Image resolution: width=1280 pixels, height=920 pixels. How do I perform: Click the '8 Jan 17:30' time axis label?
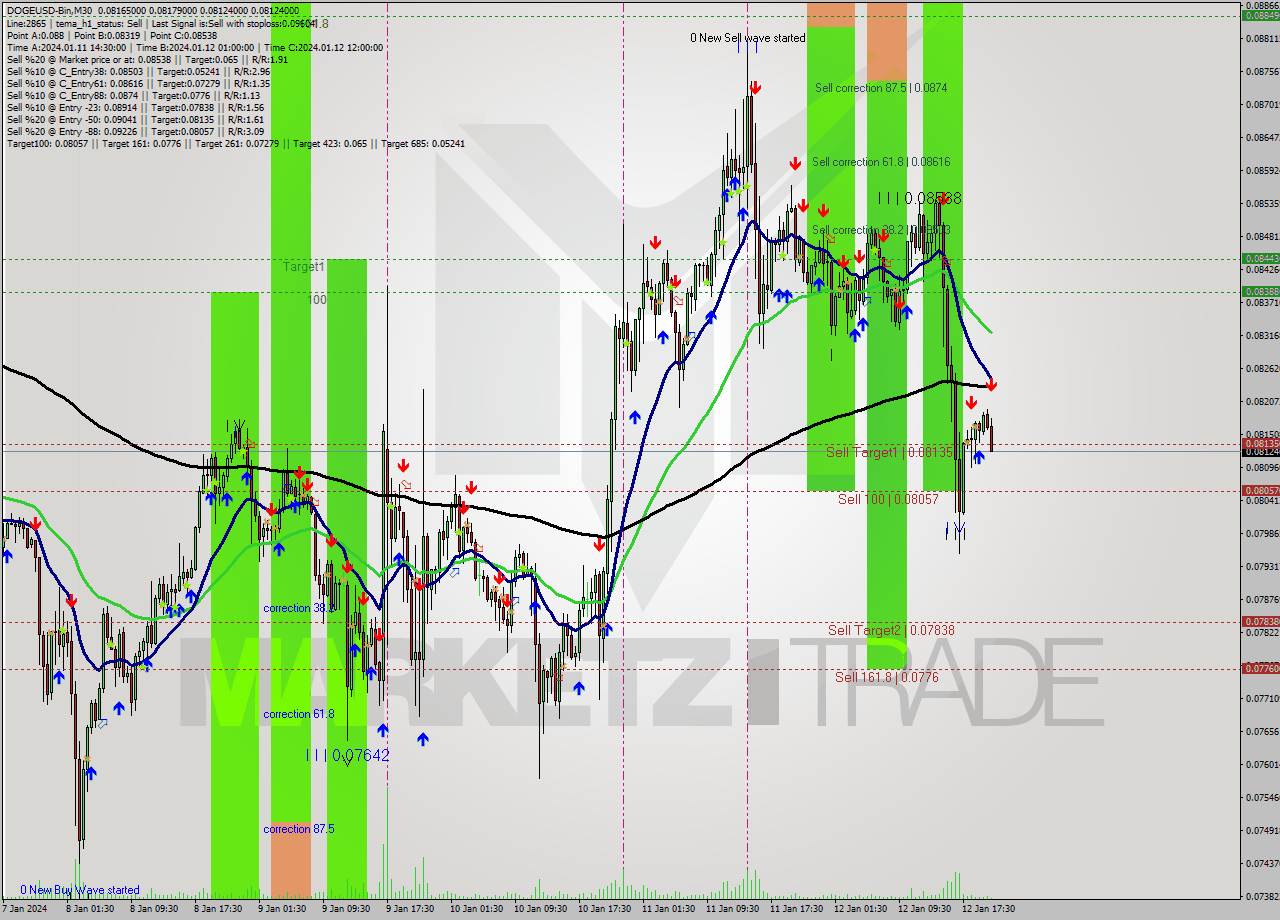tap(219, 909)
